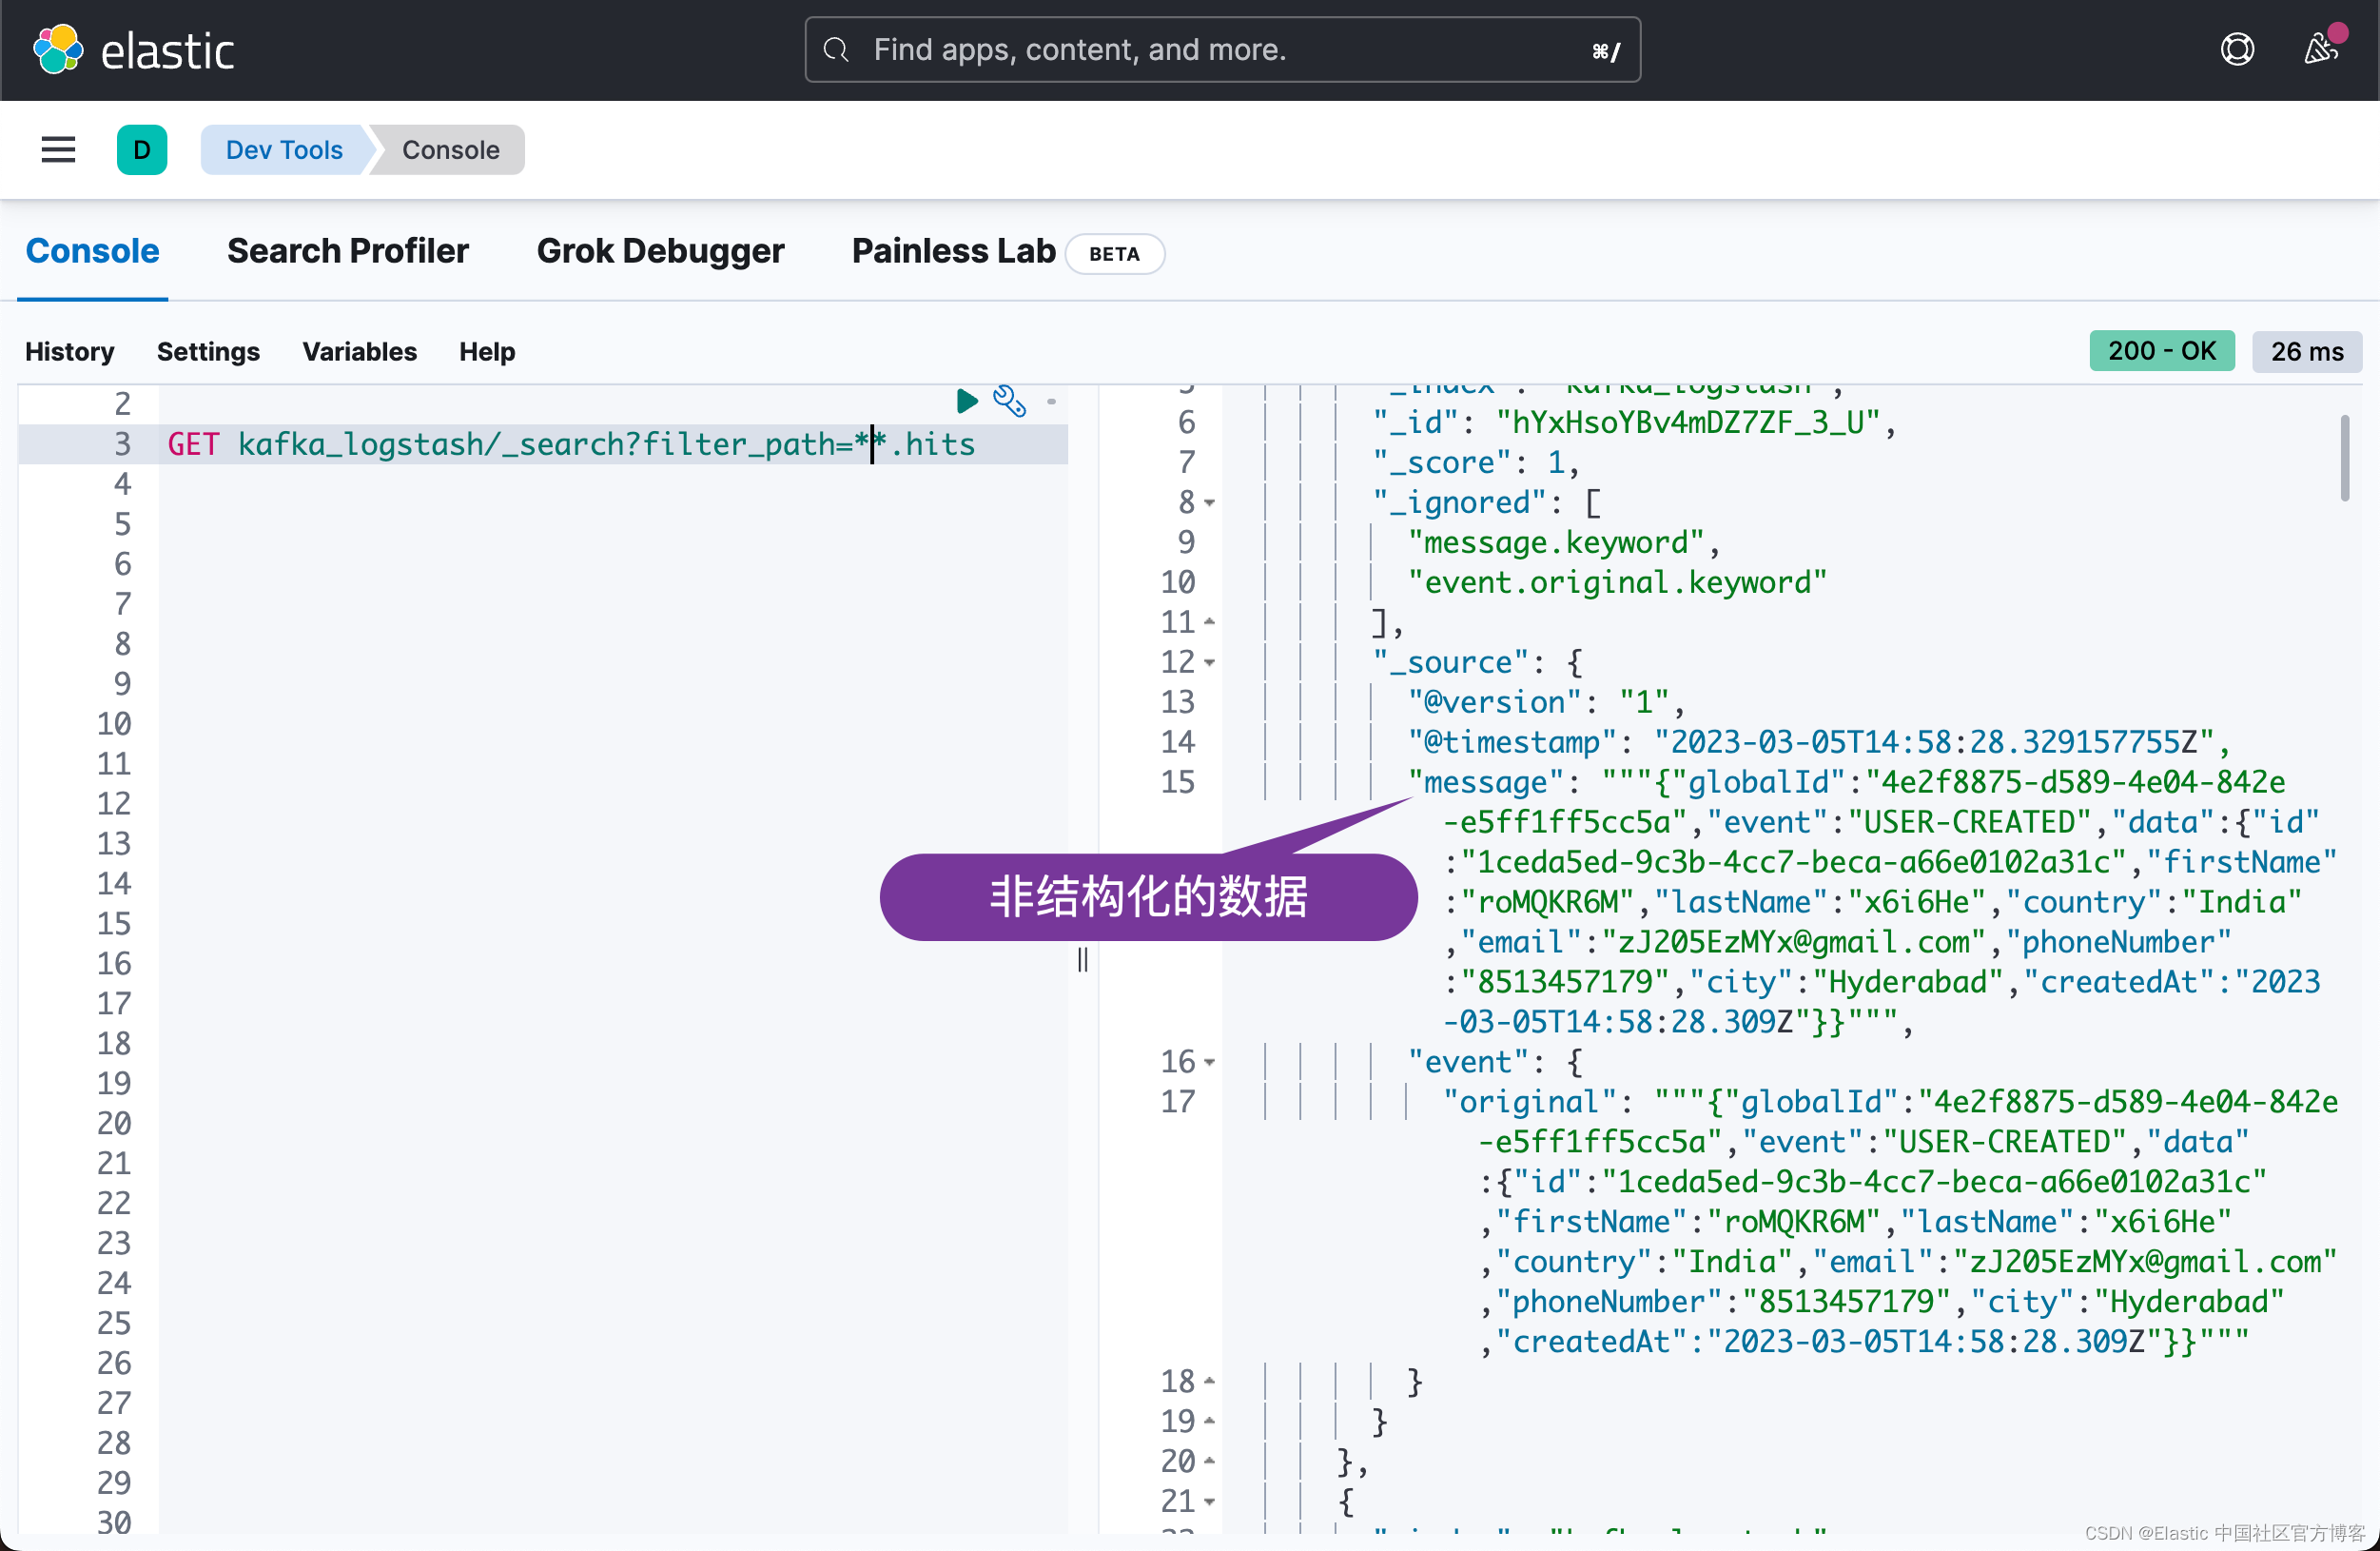This screenshot has width=2380, height=1551.
Task: Go to Dev Tools breadcrumb
Action: [x=284, y=150]
